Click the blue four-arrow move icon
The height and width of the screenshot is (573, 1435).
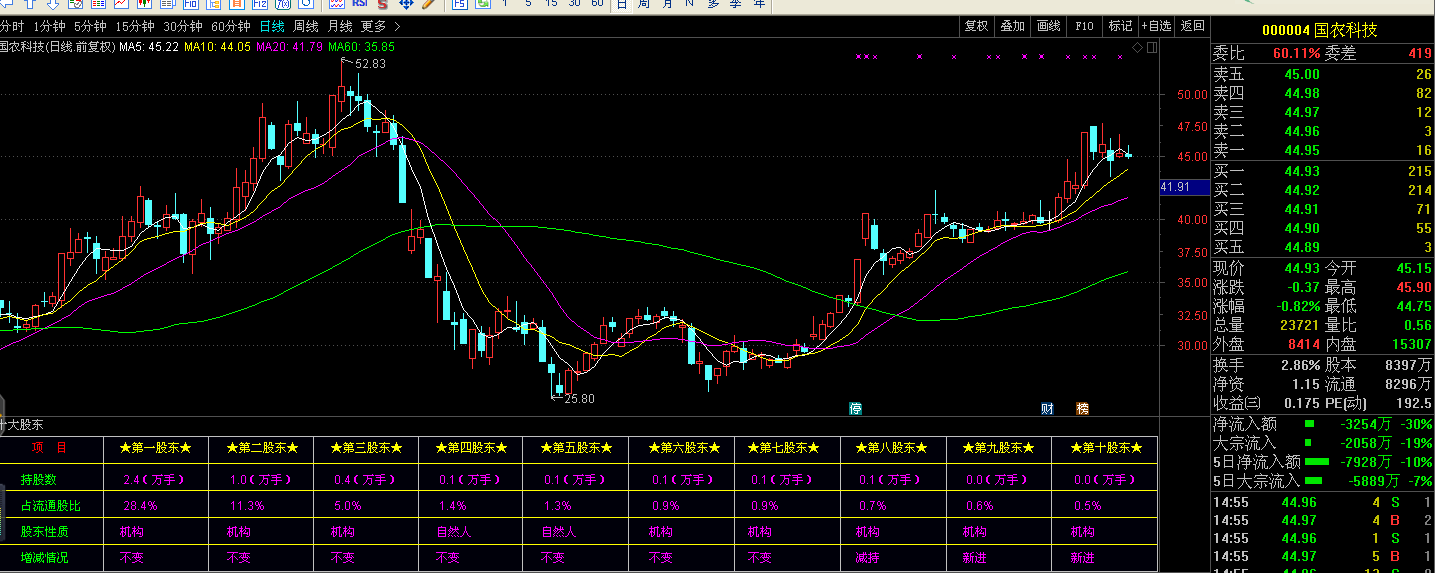click(406, 4)
